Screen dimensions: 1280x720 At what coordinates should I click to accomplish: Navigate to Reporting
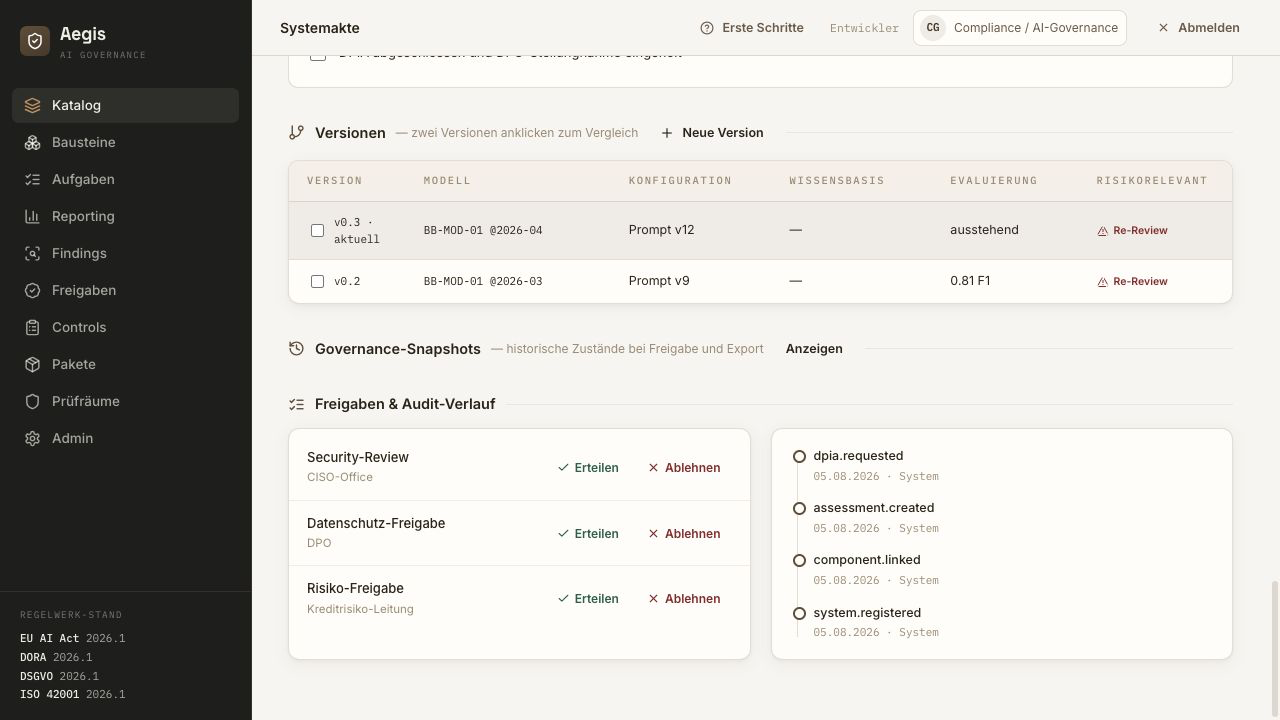point(125,216)
